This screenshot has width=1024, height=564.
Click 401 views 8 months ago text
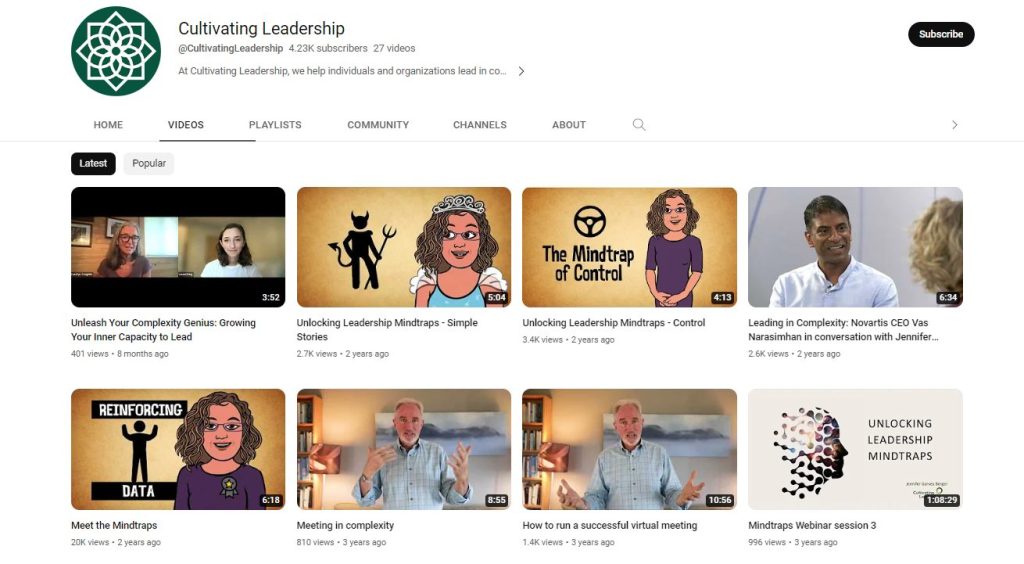tap(120, 354)
